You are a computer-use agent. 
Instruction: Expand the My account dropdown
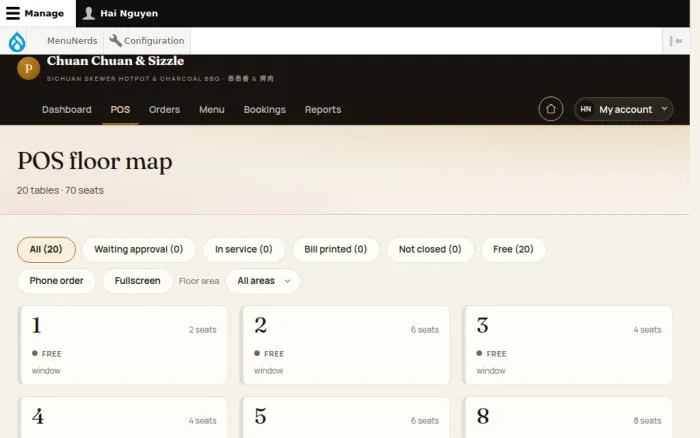[623, 109]
